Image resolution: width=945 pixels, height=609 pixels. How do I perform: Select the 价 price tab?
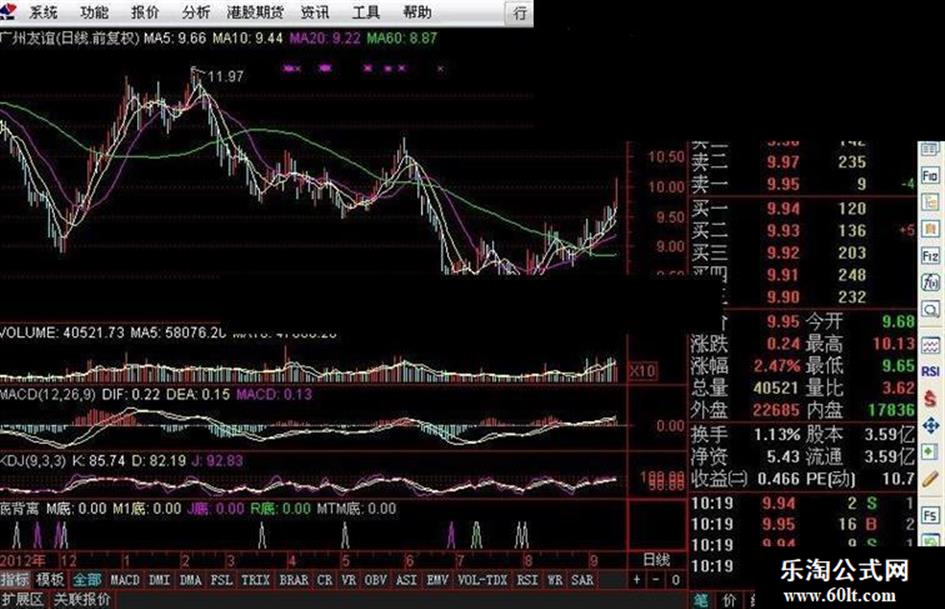[x=729, y=601]
